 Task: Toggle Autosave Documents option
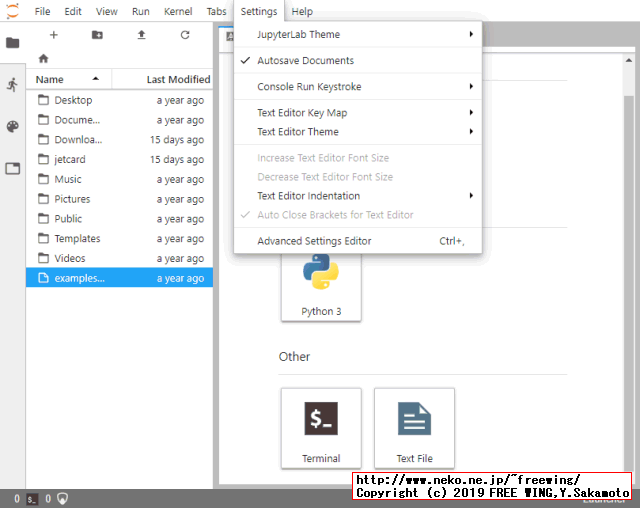[305, 61]
